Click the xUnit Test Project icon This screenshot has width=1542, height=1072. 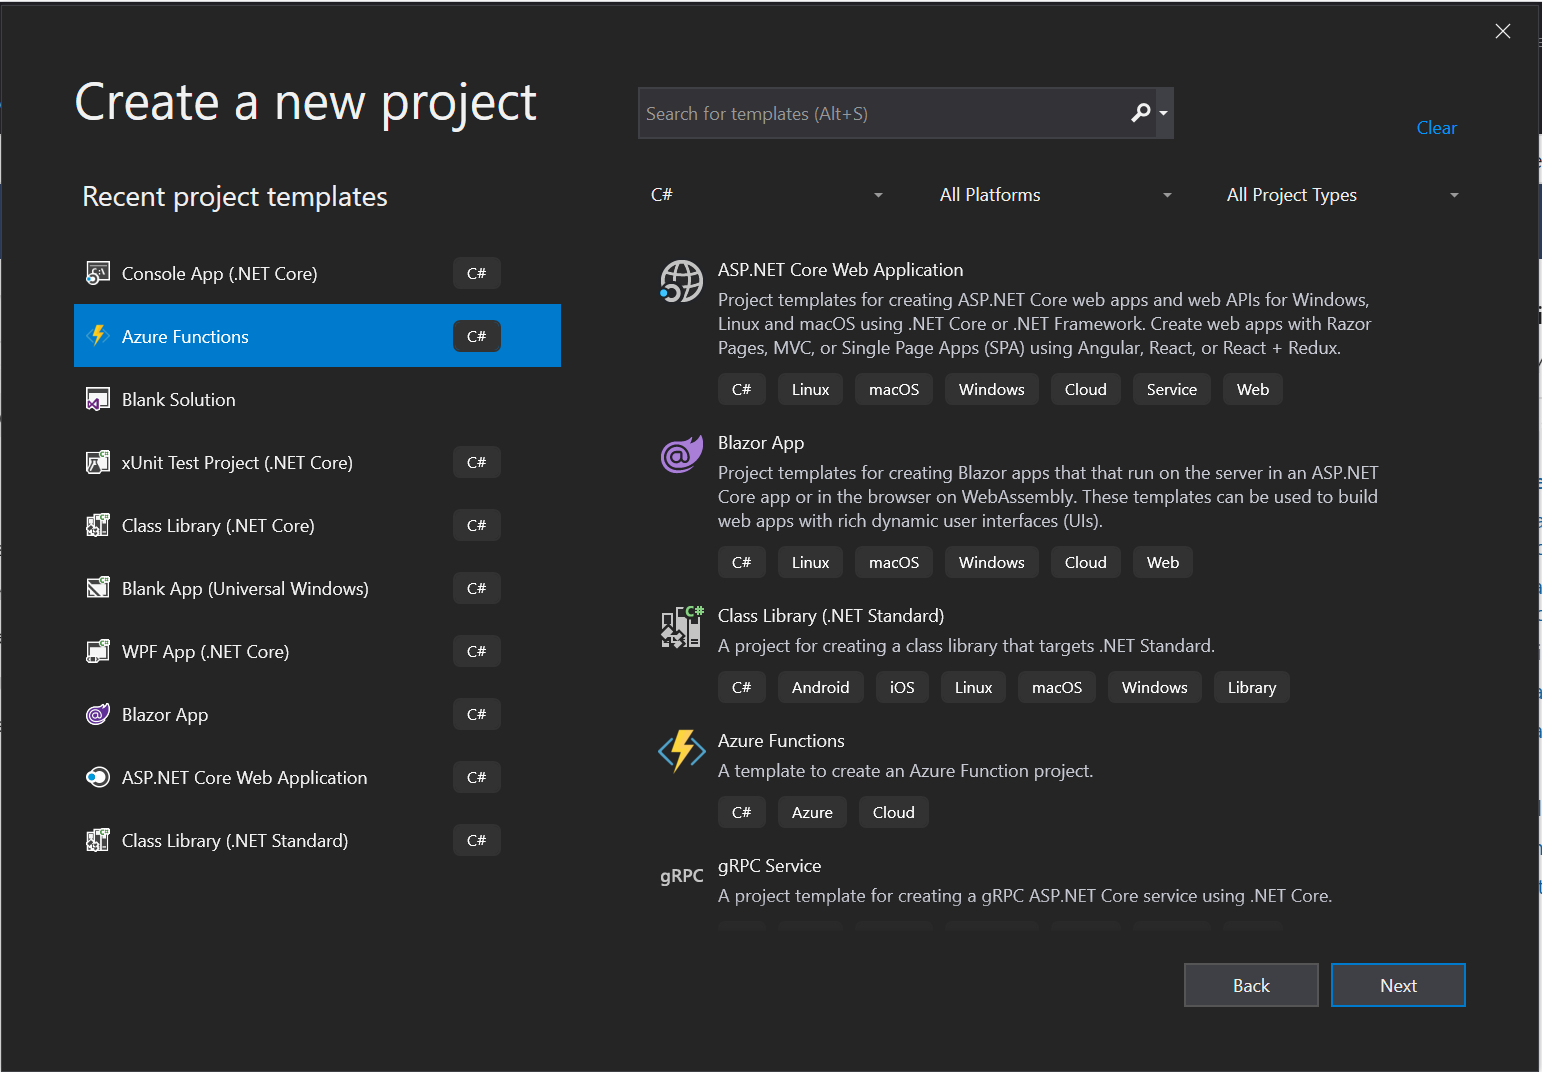[x=98, y=462]
